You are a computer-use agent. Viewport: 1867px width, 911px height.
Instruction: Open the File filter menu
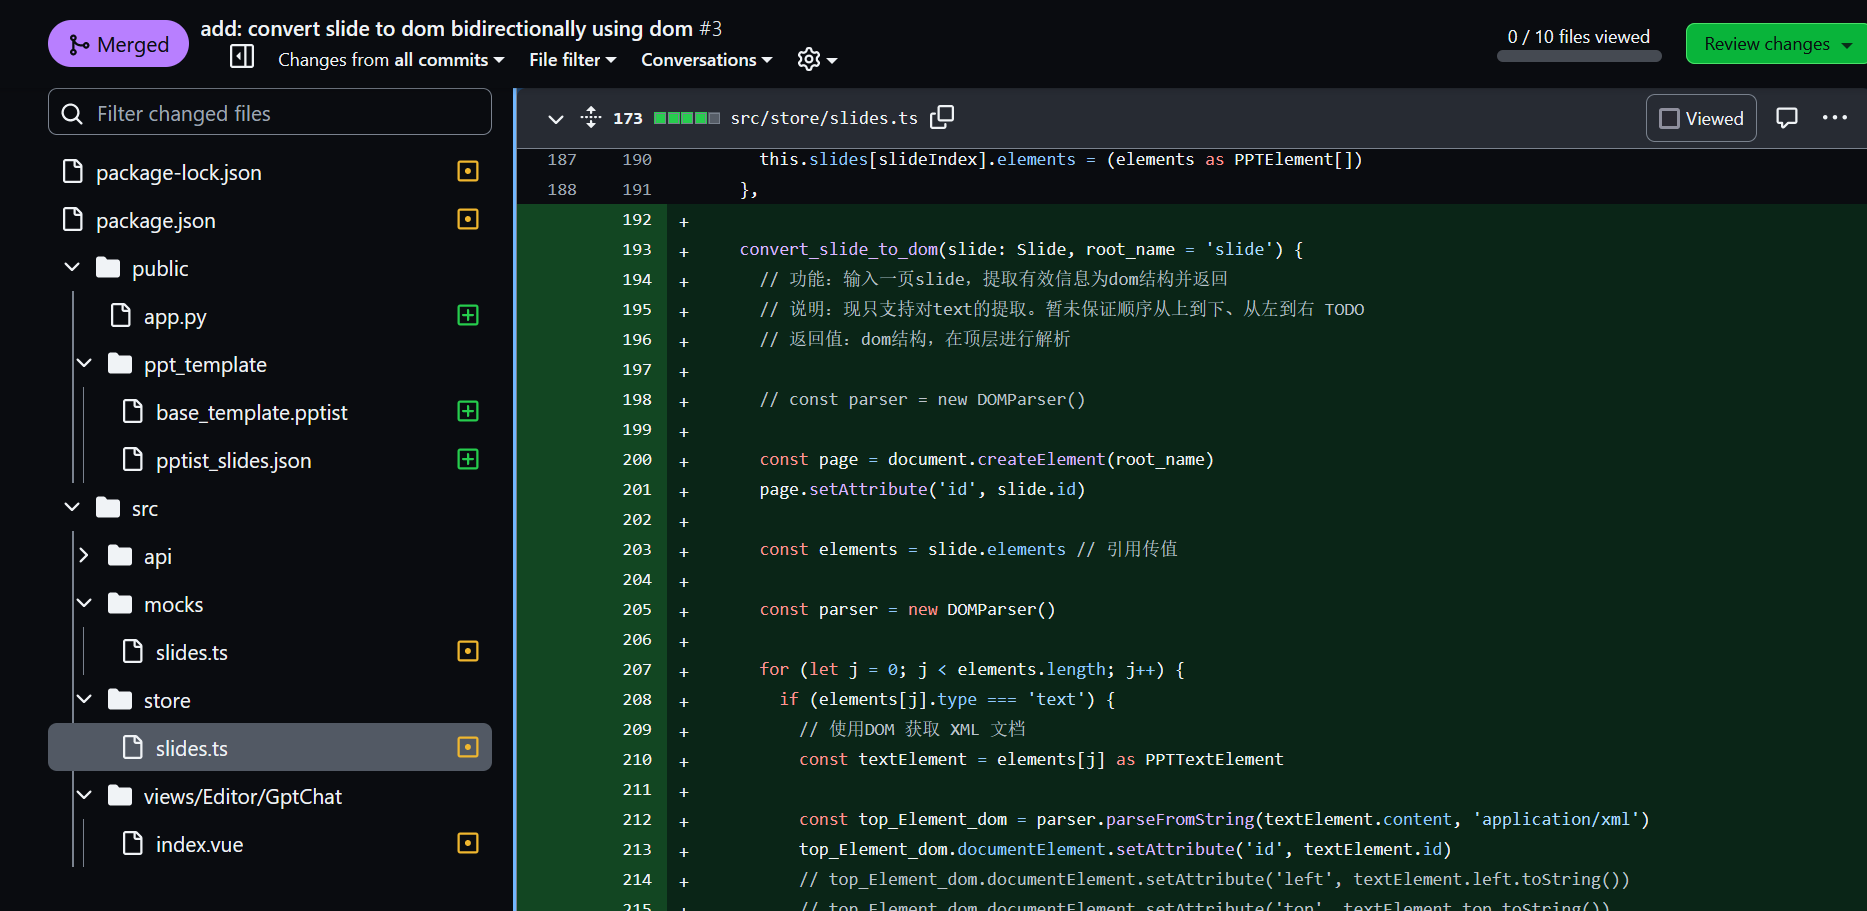click(x=572, y=59)
